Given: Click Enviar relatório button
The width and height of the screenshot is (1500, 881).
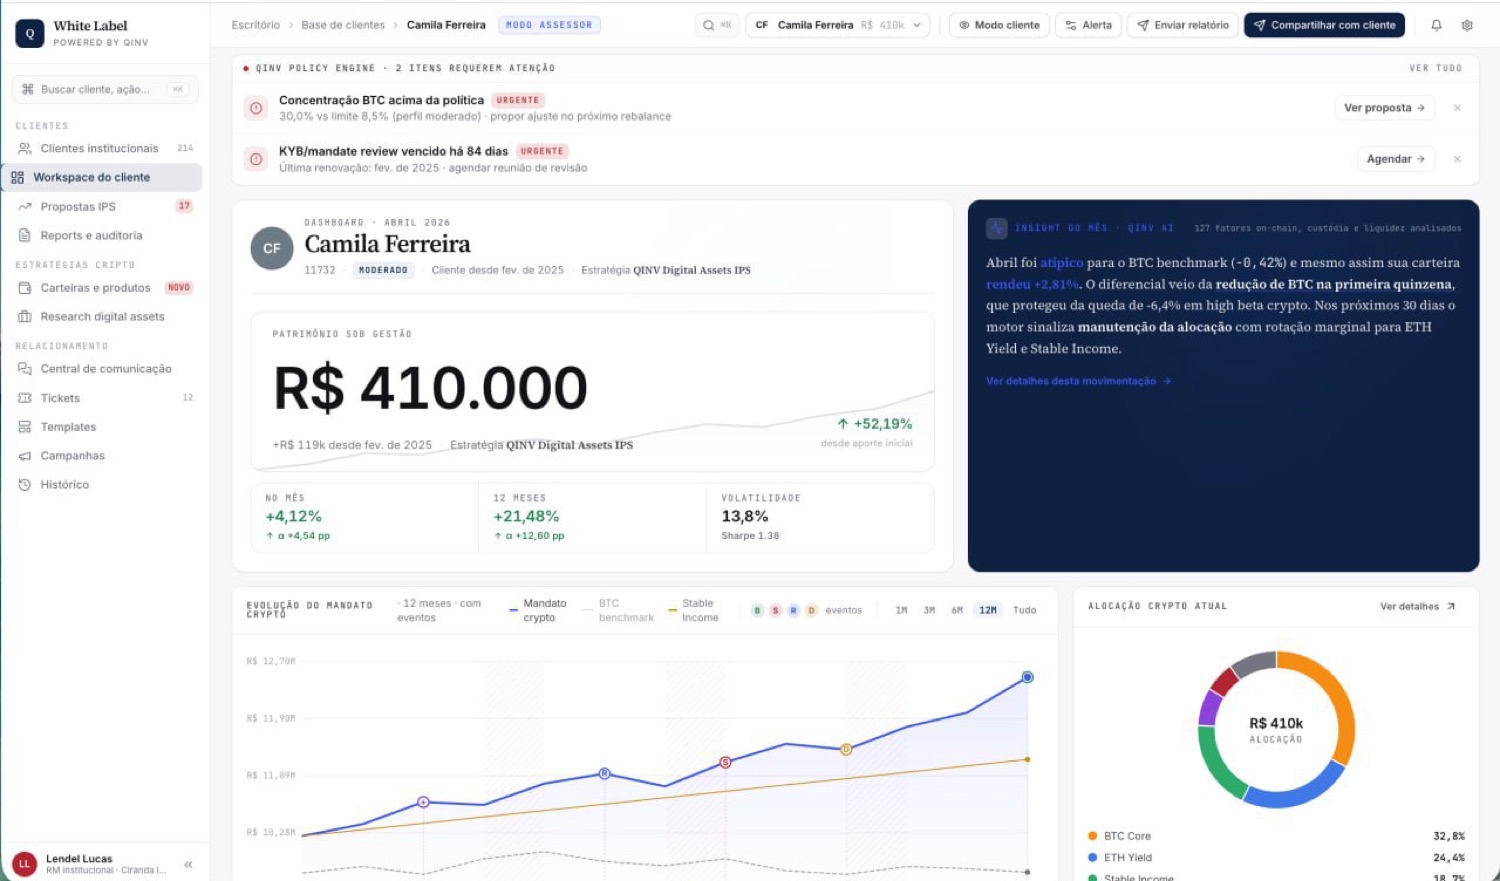Looking at the screenshot, I should [x=1182, y=25].
